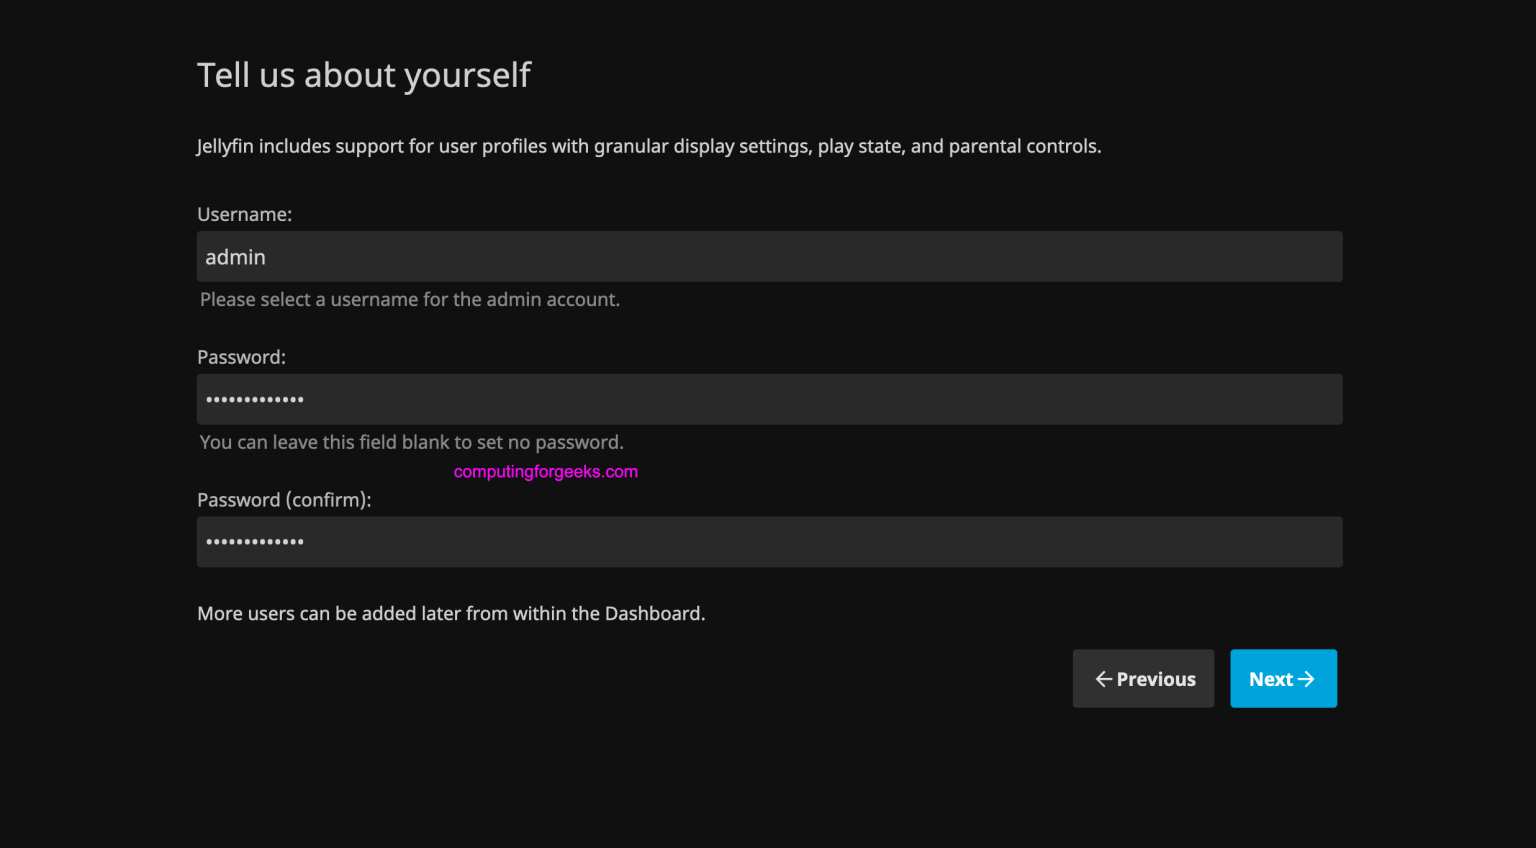This screenshot has width=1536, height=848.
Task: Click the right arrow icon inside Next
Action: tap(1306, 679)
